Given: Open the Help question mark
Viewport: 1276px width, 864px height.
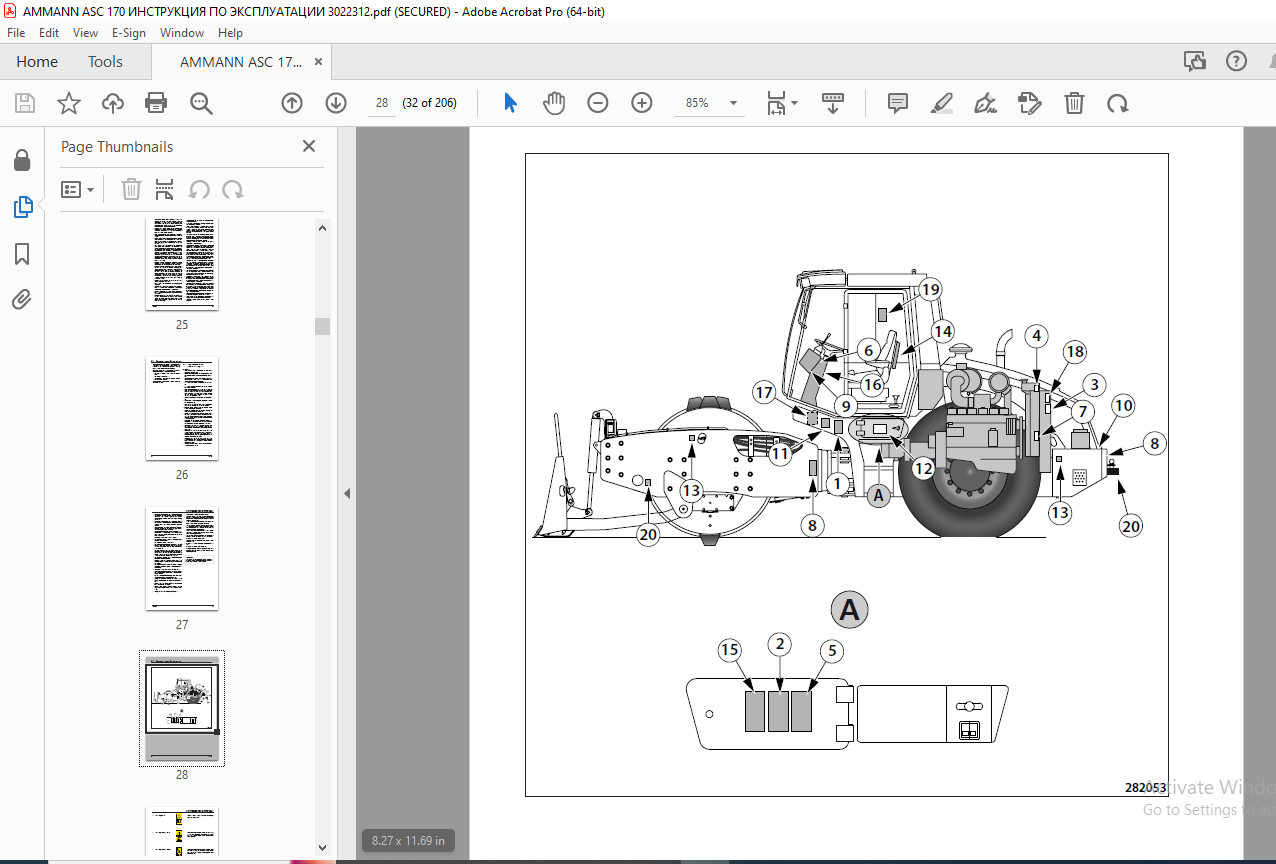Looking at the screenshot, I should pyautogui.click(x=1236, y=61).
